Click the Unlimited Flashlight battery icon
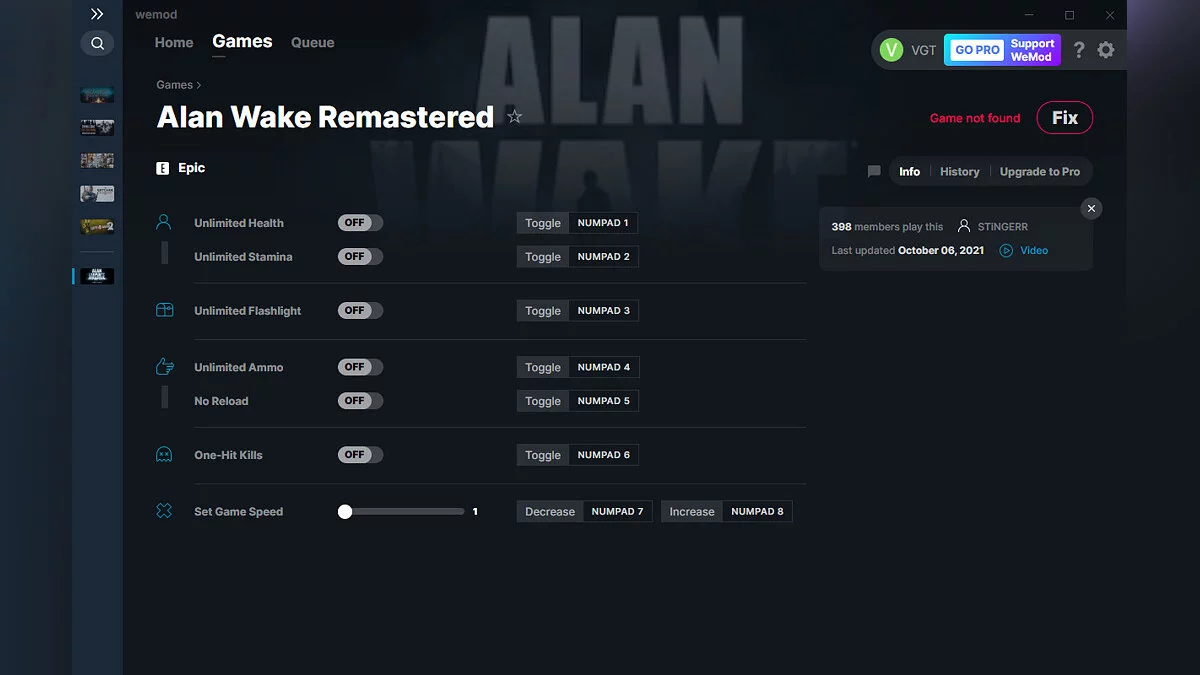1200x675 pixels. coord(163,310)
